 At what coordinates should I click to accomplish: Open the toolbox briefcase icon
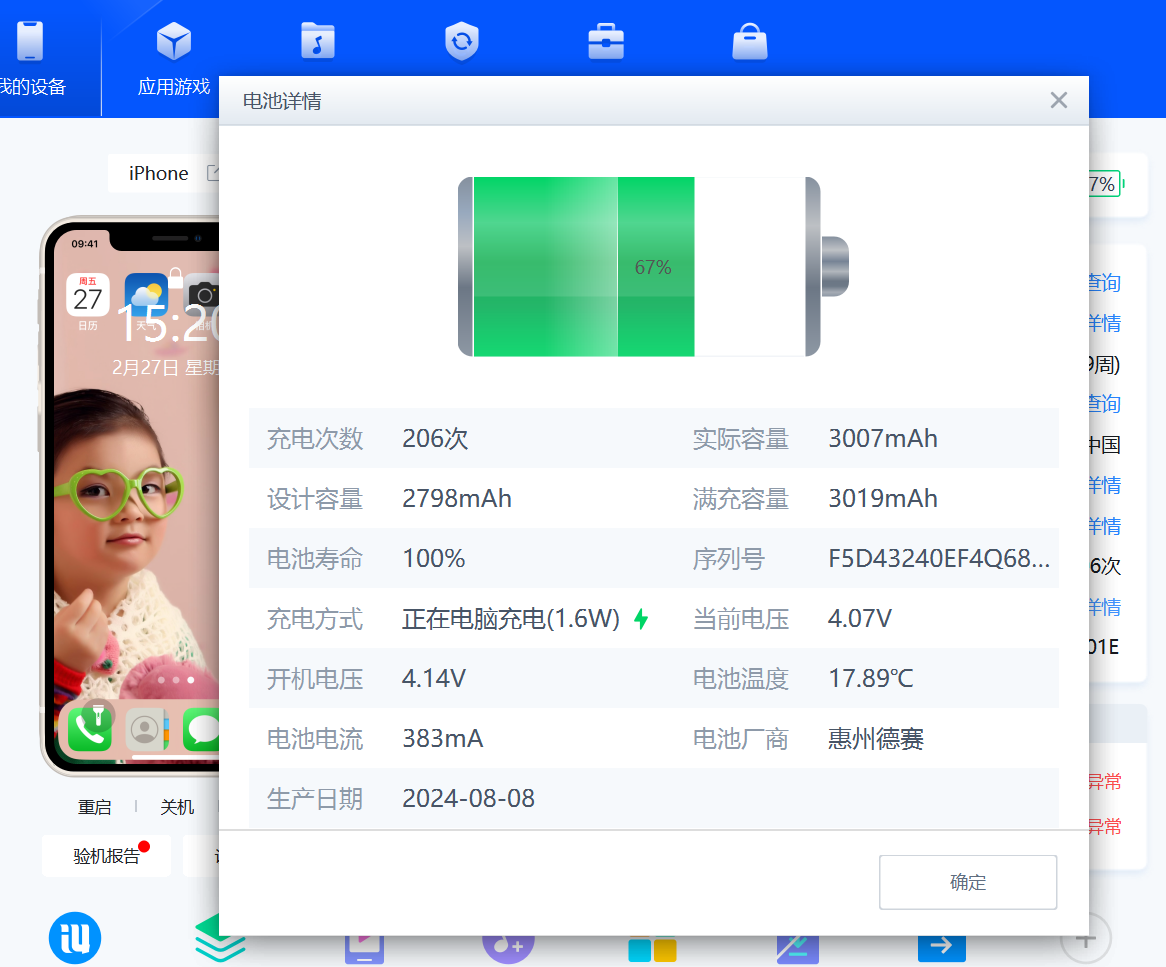606,42
